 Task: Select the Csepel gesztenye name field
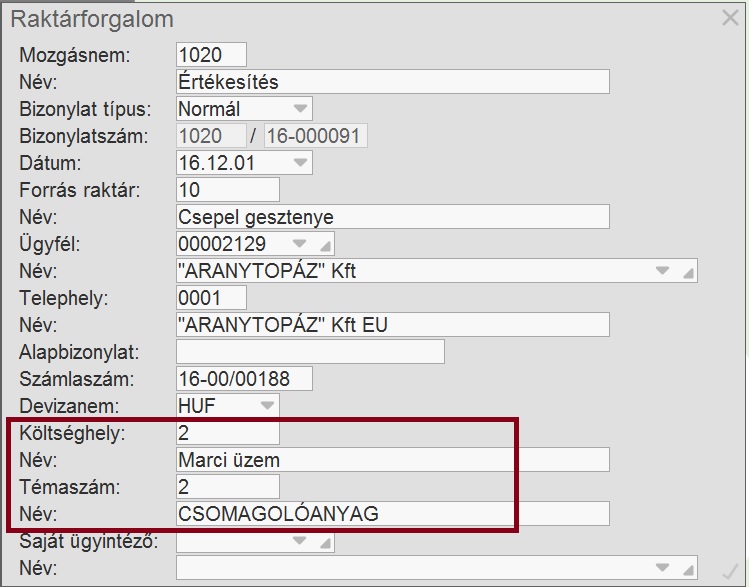point(392,217)
